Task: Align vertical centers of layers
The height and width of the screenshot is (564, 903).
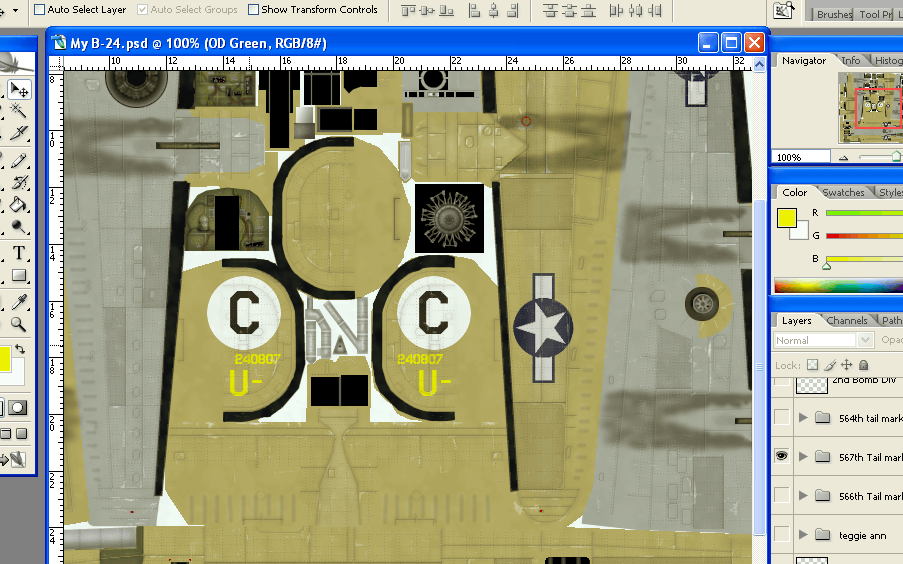Action: pos(427,10)
